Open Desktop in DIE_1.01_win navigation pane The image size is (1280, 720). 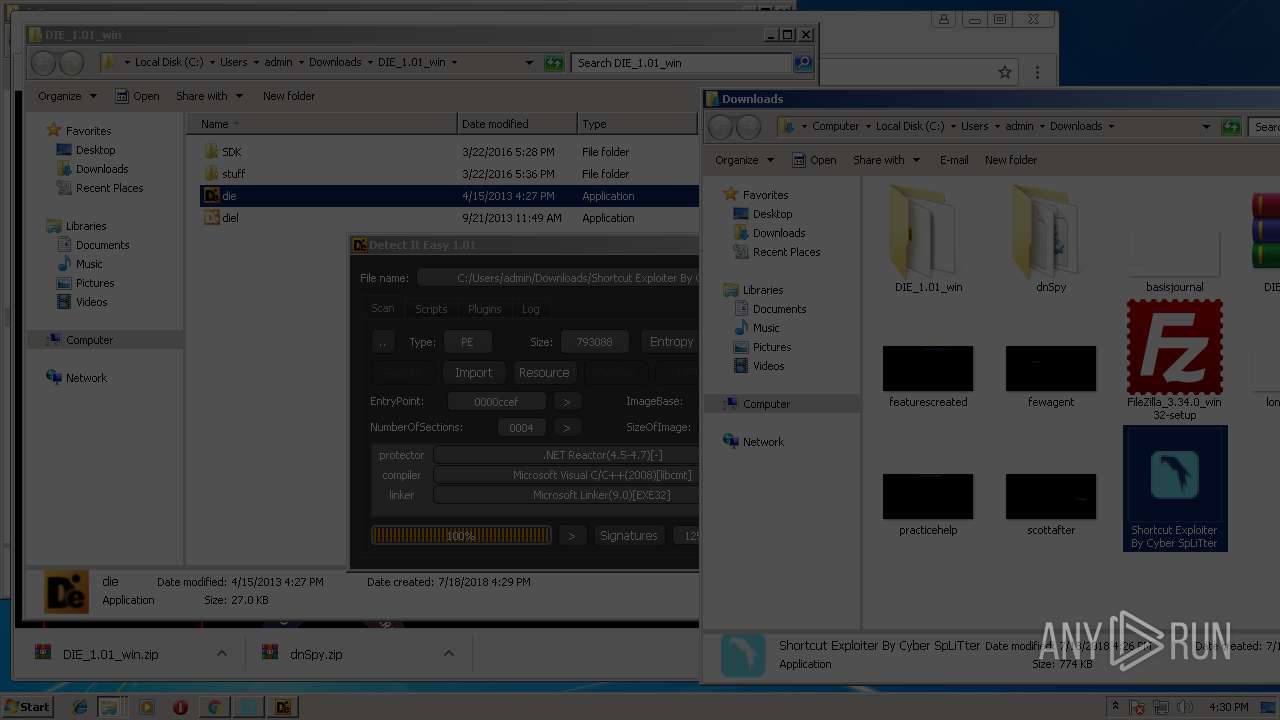click(95, 150)
